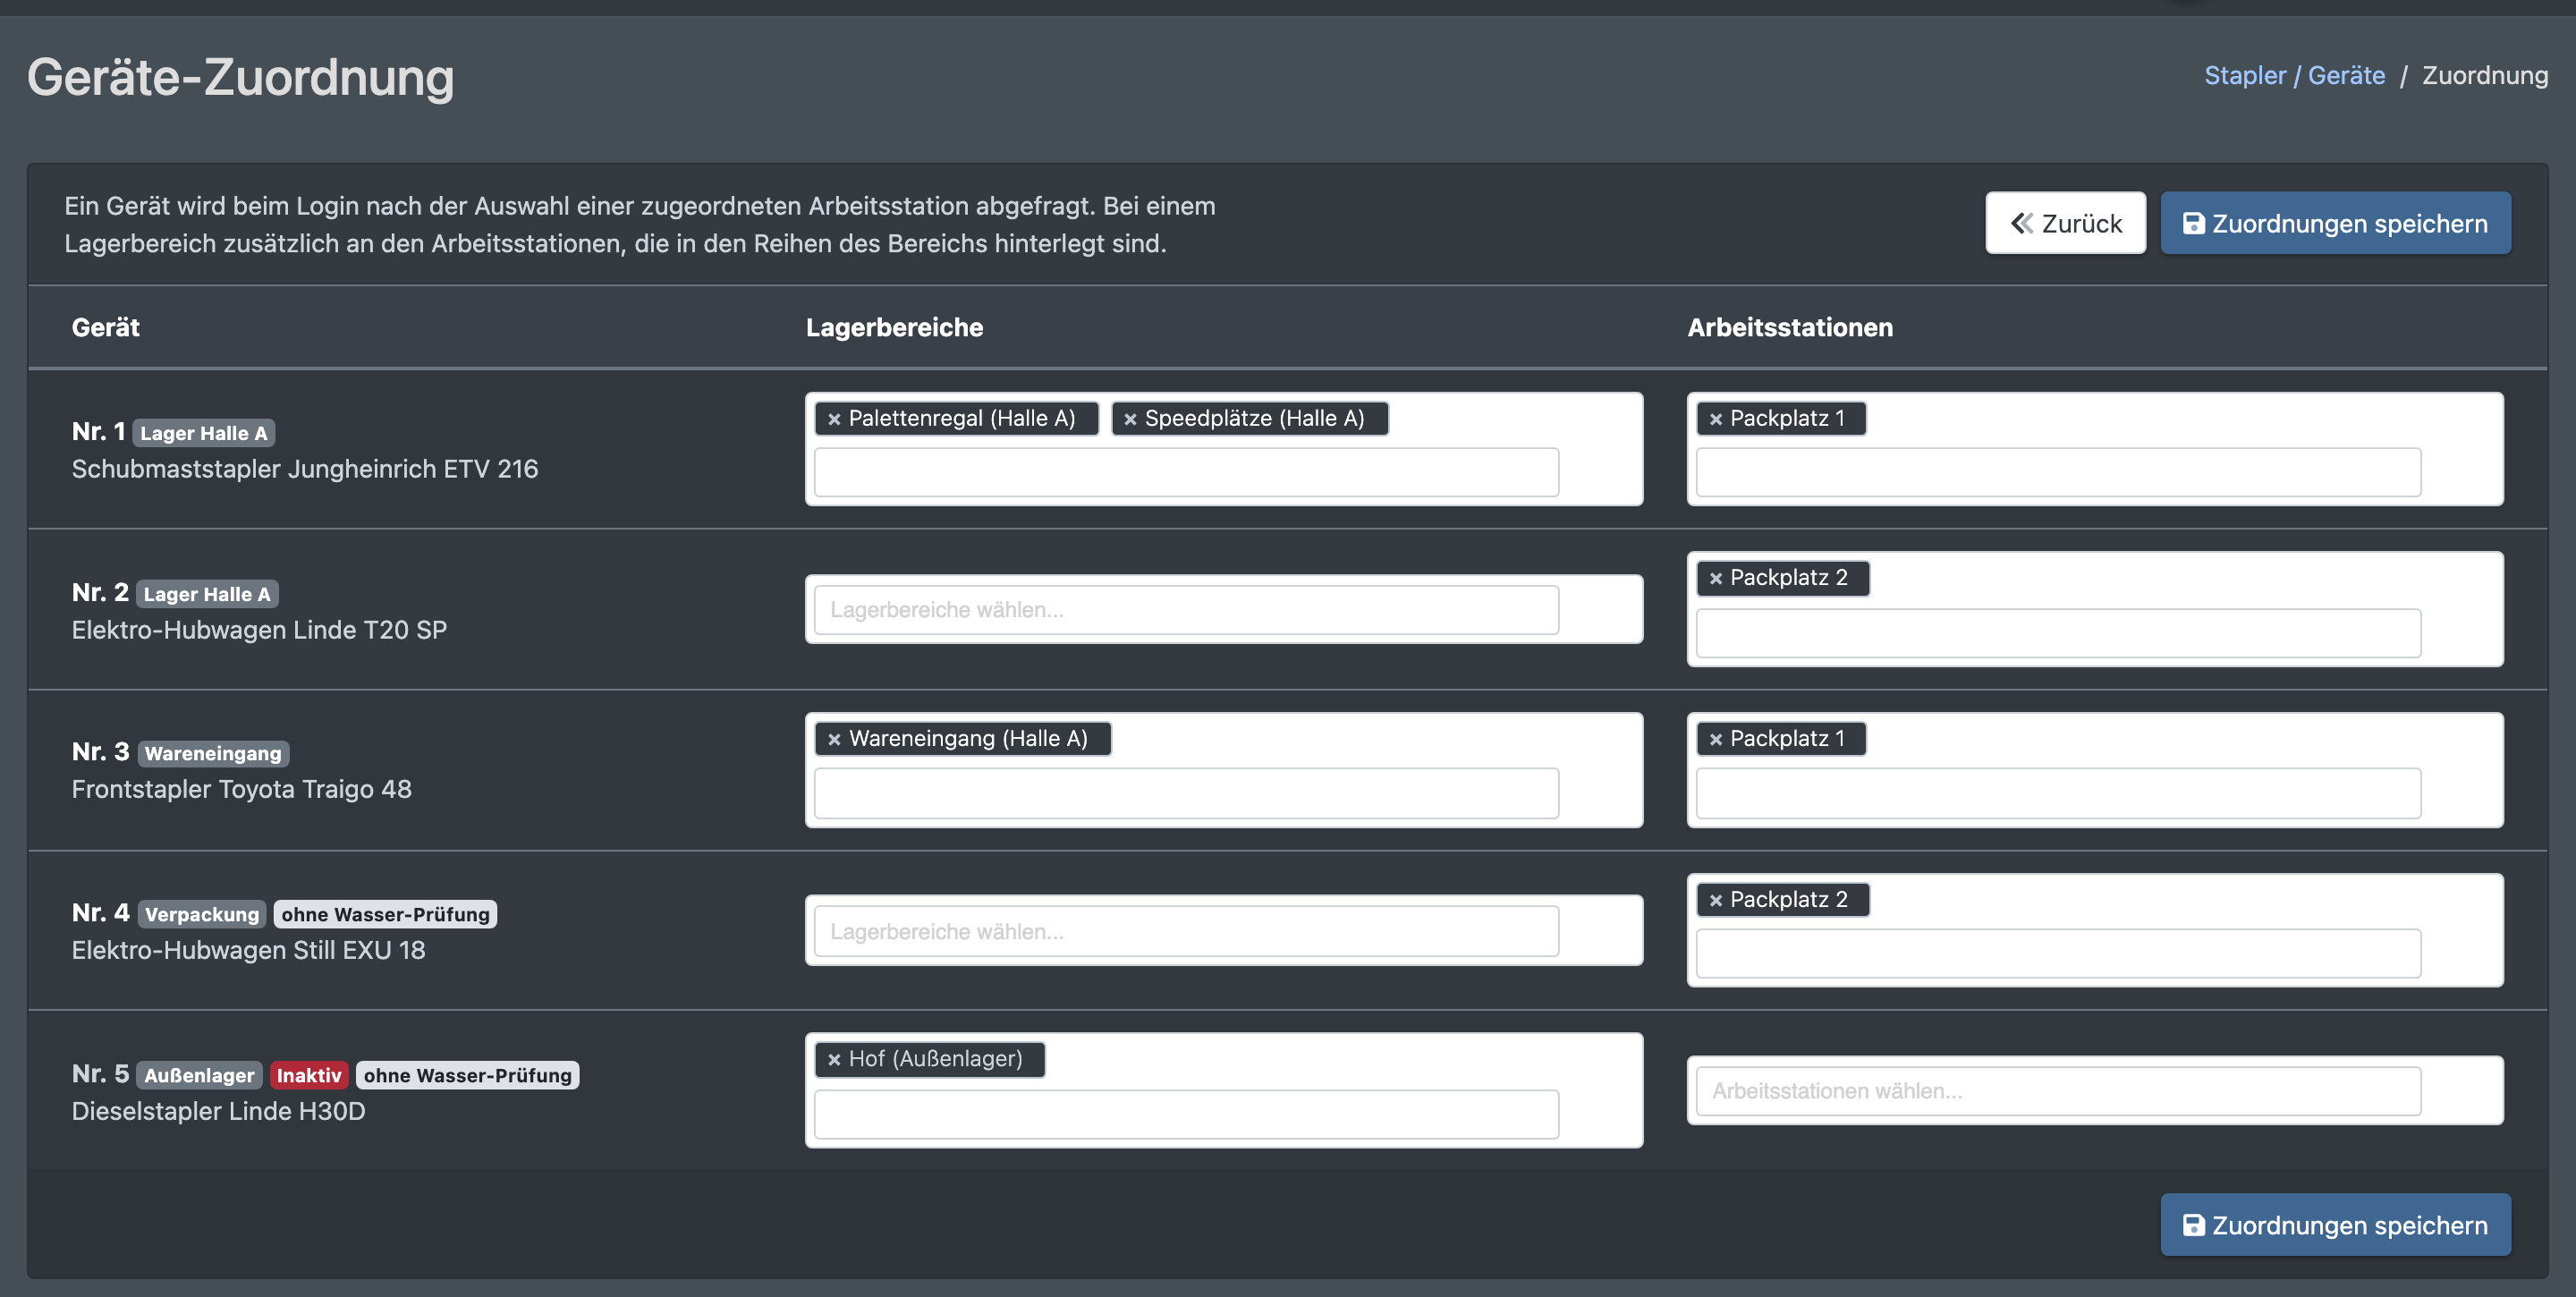Click the top Zuordnungen speichern button
The width and height of the screenshot is (2576, 1297).
(x=2335, y=223)
